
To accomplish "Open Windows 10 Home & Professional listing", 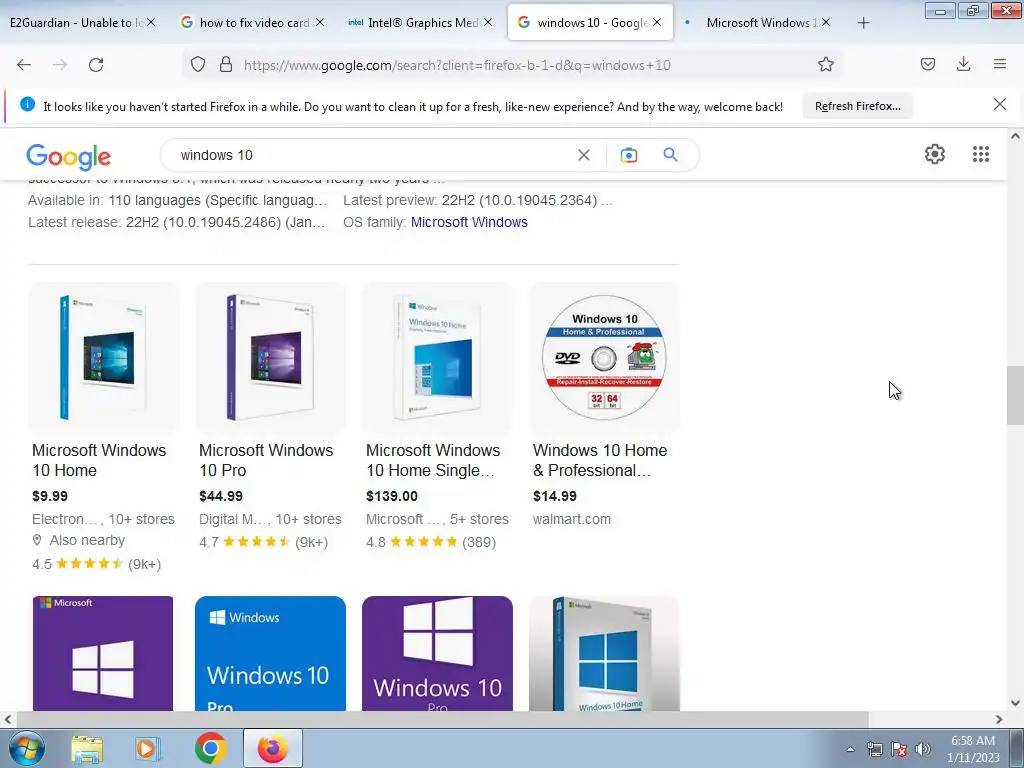I will tap(600, 460).
